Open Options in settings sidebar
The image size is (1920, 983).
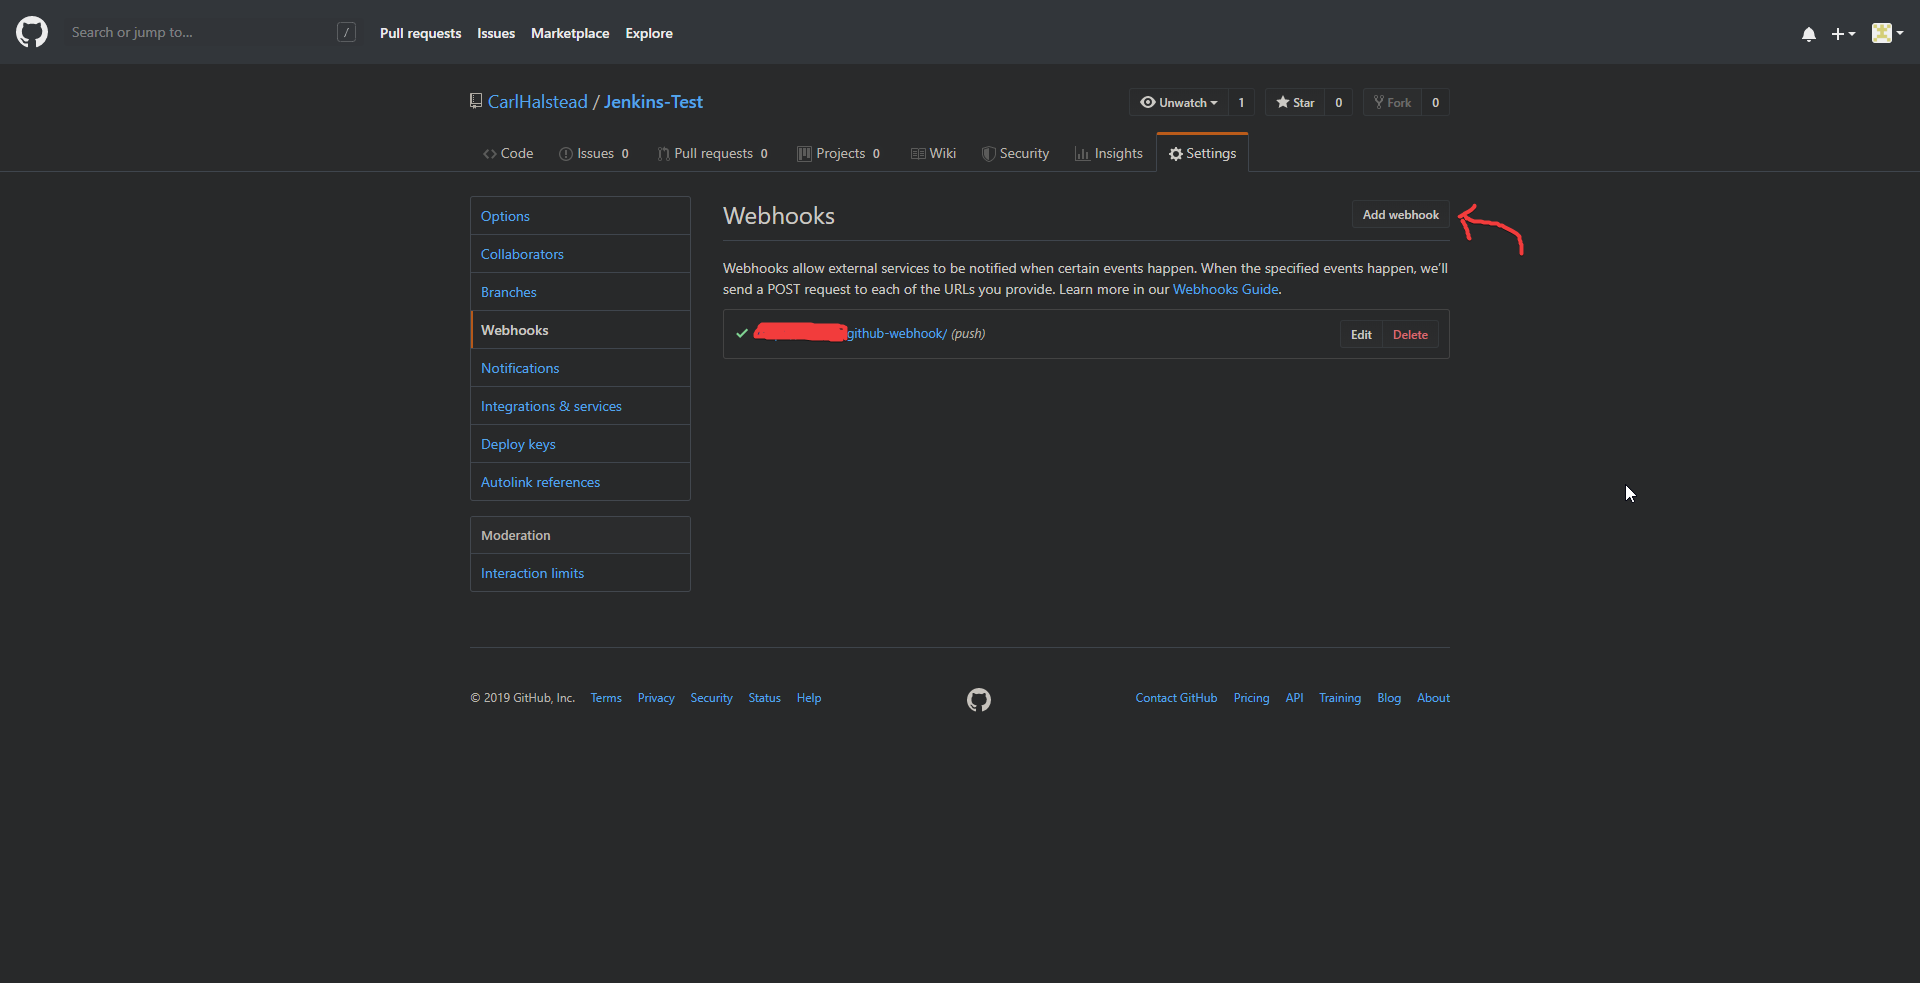point(580,216)
